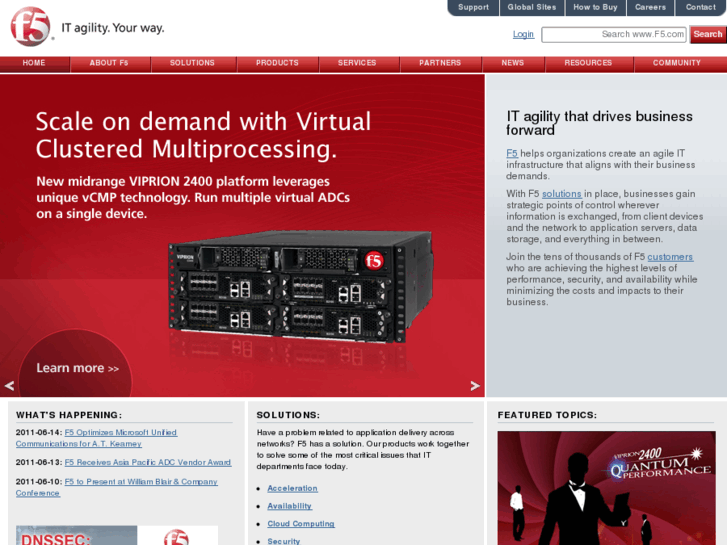
Task: Click the WHAT'S HAPPENING heading
Action: click(x=69, y=415)
